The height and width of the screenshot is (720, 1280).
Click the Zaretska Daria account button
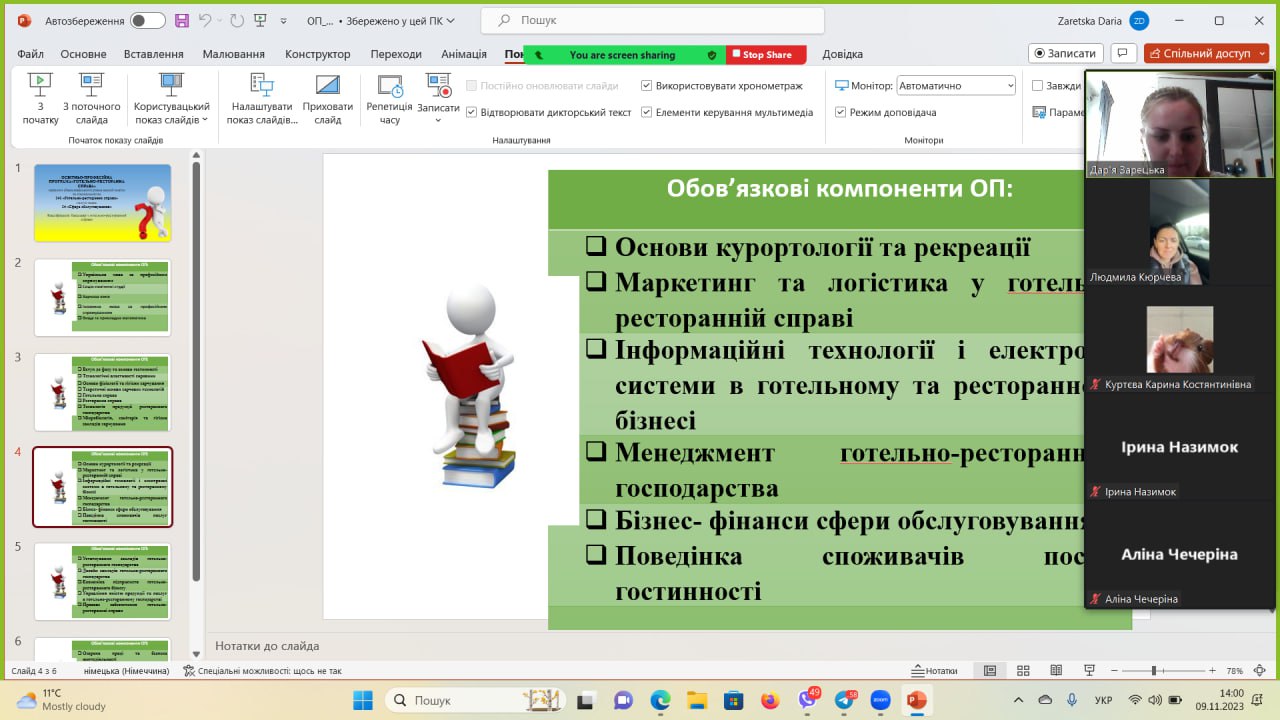(1103, 21)
